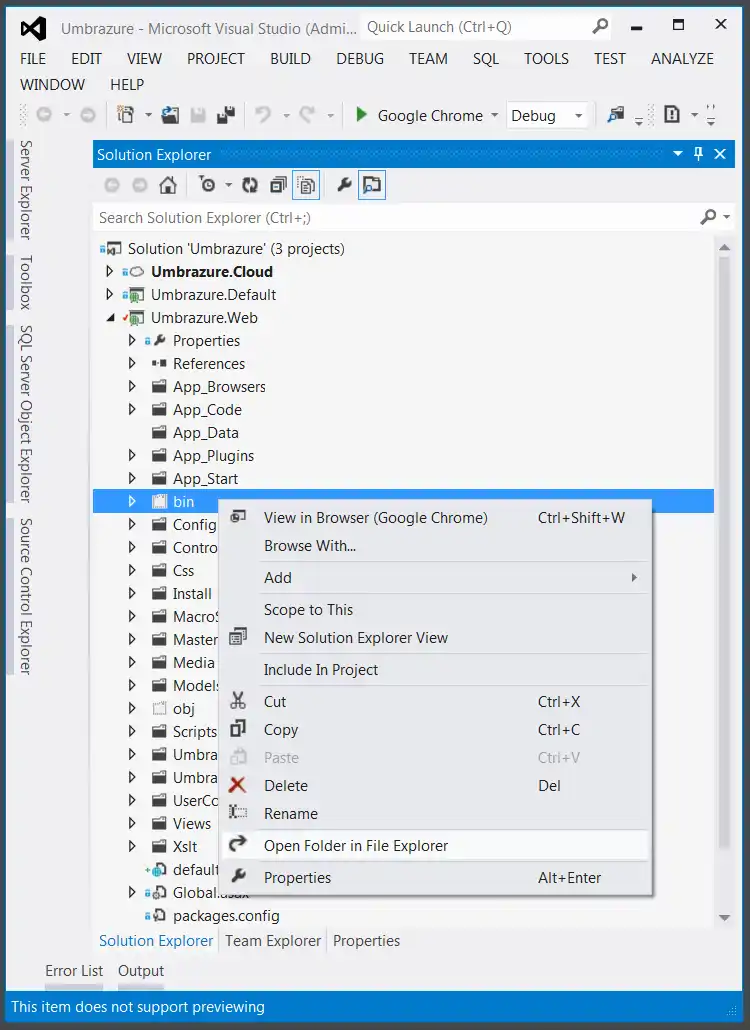Viewport: 750px width, 1030px height.
Task: Open the BUILD menu
Action: 290,58
